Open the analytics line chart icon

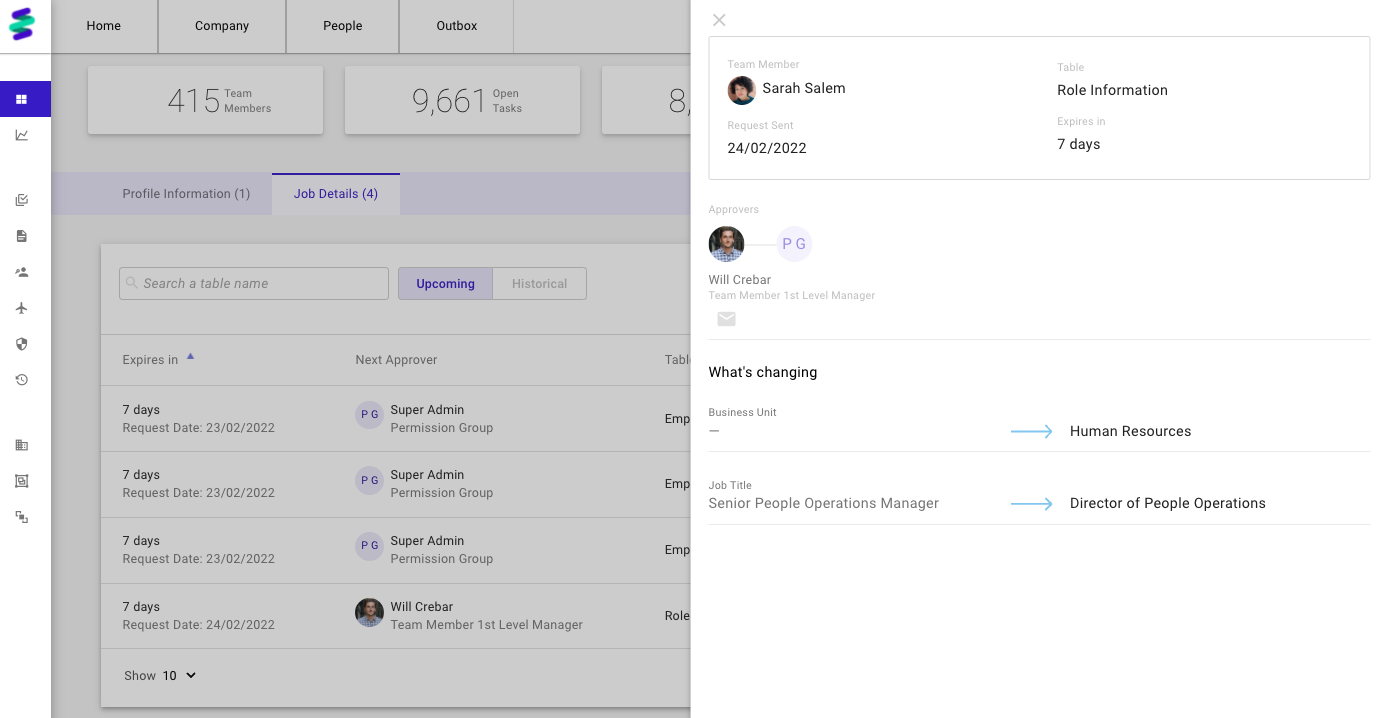coord(21,135)
